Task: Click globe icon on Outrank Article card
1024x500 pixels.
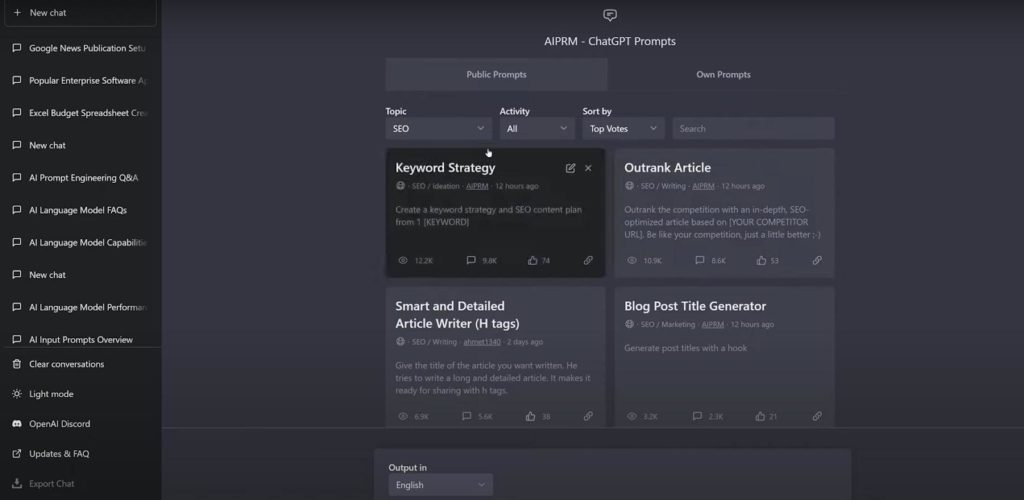Action: coord(630,186)
